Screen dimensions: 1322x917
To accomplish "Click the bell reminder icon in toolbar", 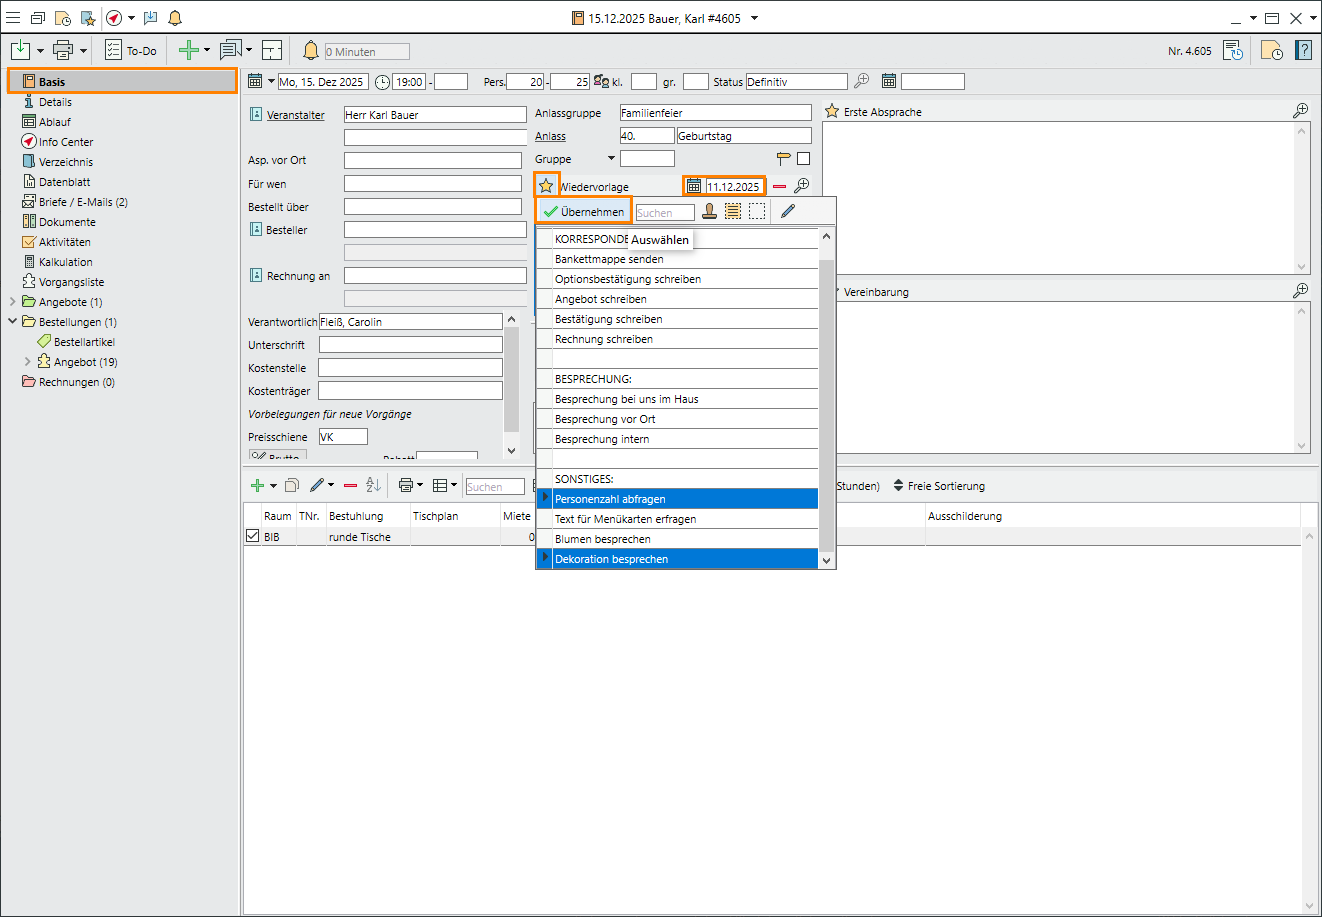I will coord(311,51).
